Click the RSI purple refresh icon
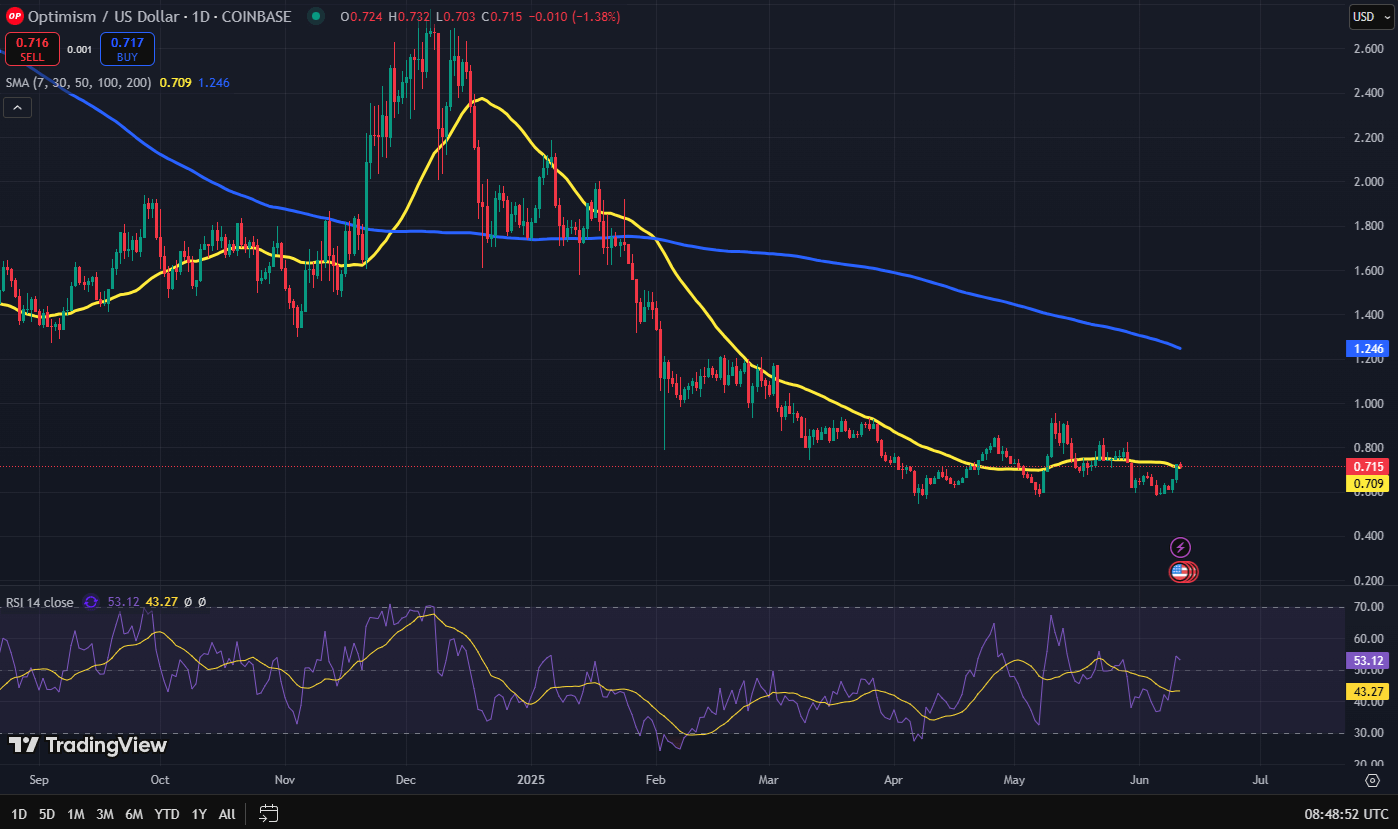 91,602
